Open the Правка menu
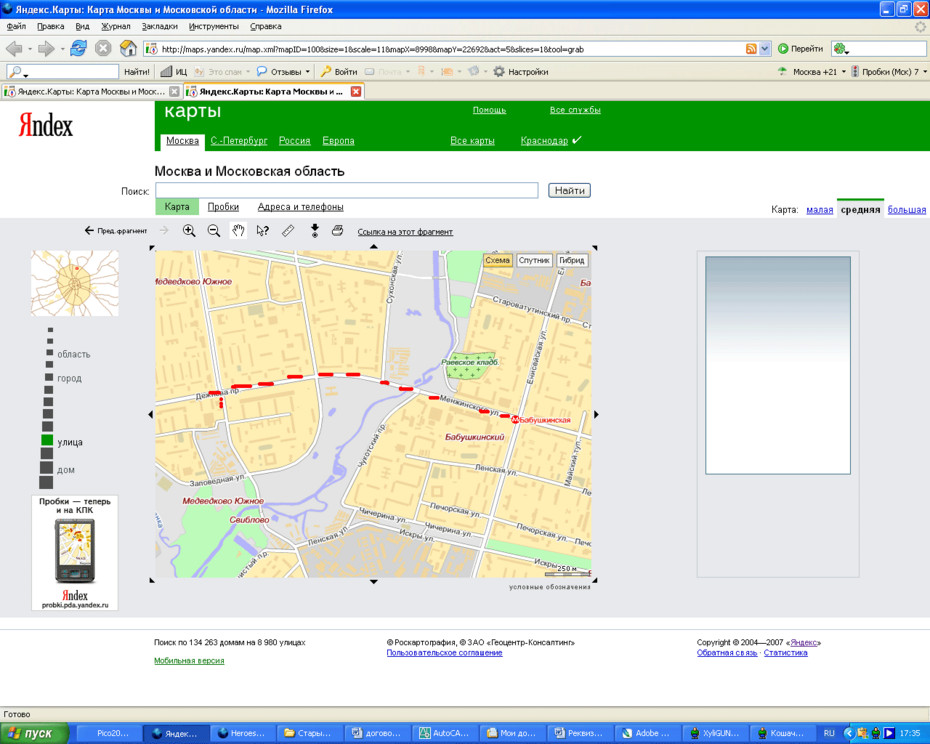 [50, 26]
